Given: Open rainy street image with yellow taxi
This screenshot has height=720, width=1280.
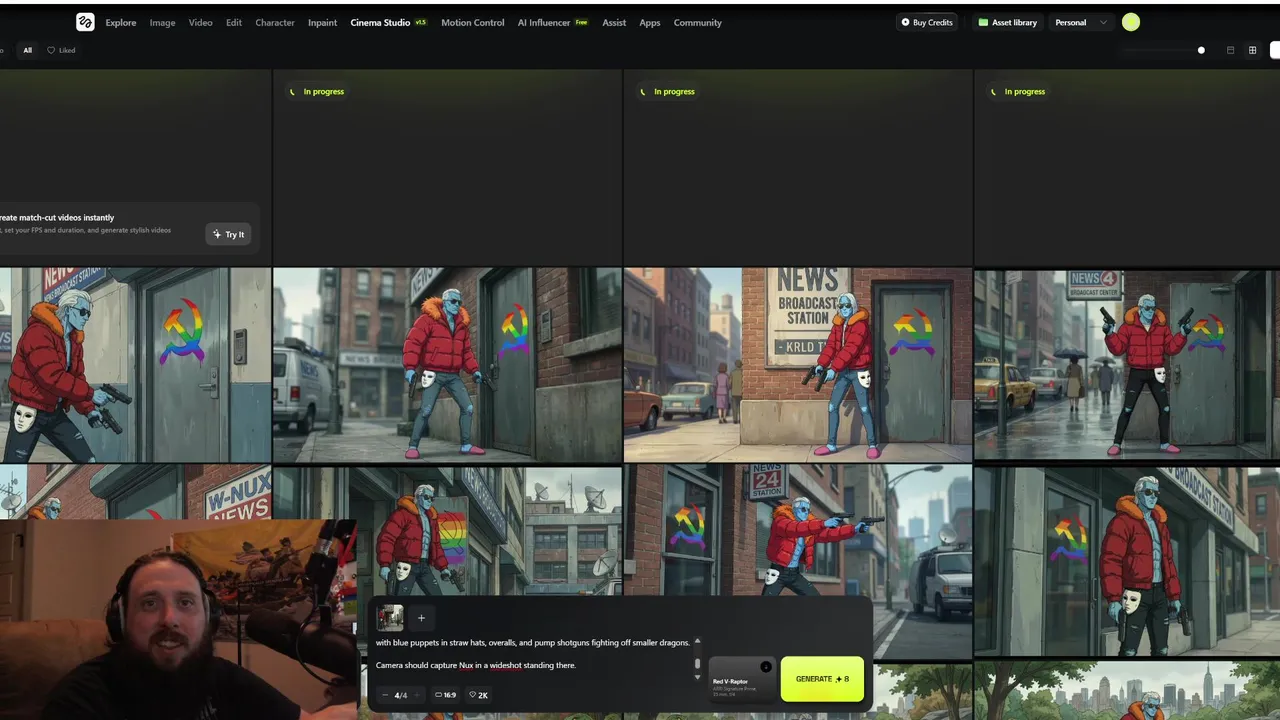Looking at the screenshot, I should [x=1127, y=365].
